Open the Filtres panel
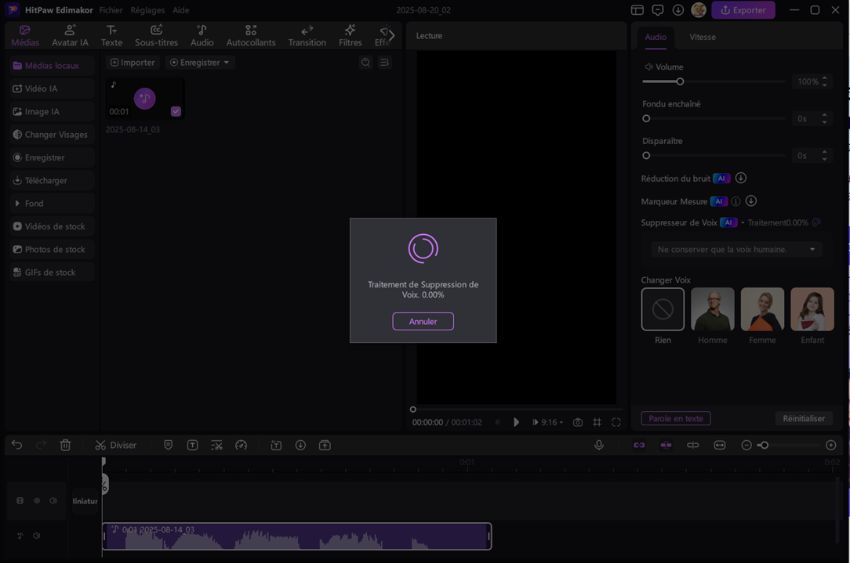This screenshot has width=850, height=563. [x=350, y=36]
